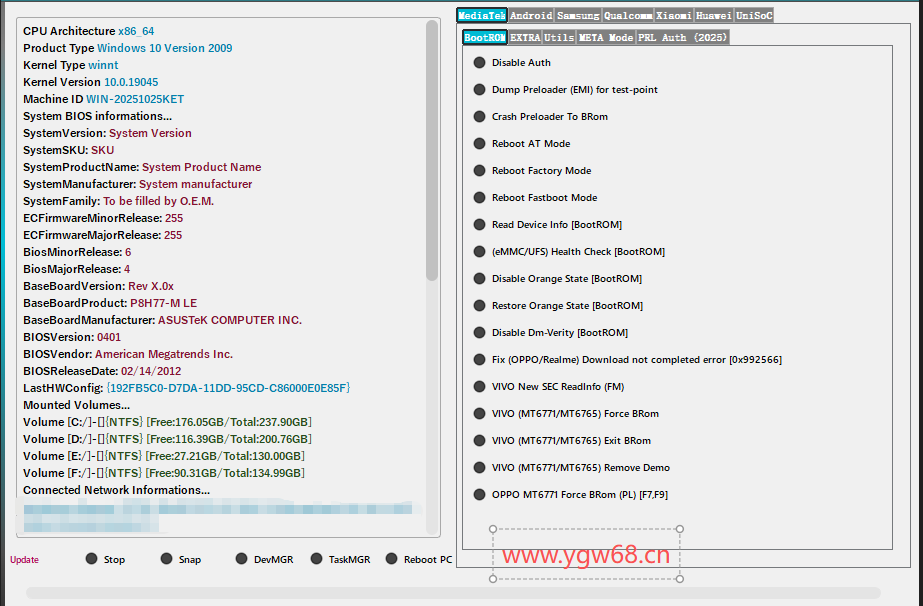Screen dimensions: 923x606
Task: Click the Volume [D:/] NTFS line
Action: coord(167,439)
